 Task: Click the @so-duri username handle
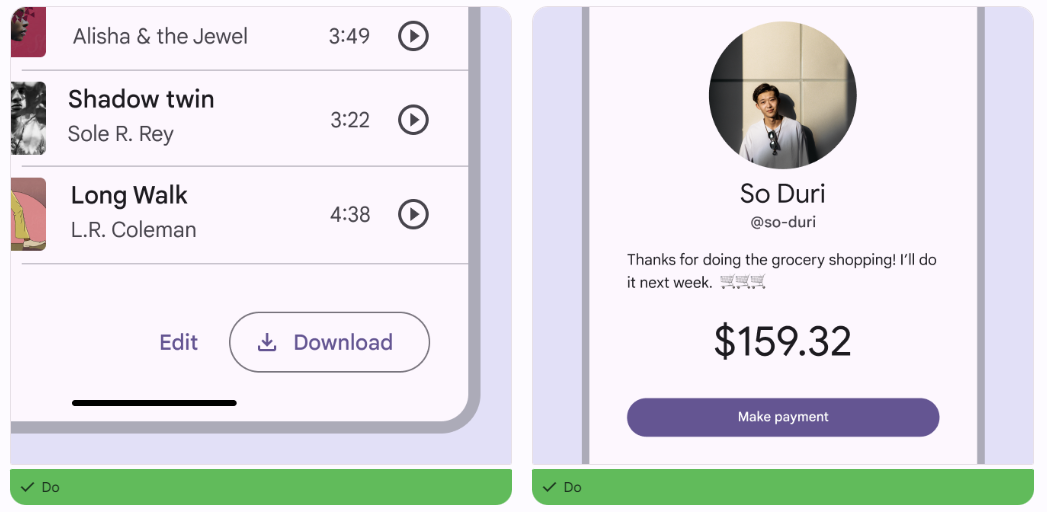coord(782,222)
